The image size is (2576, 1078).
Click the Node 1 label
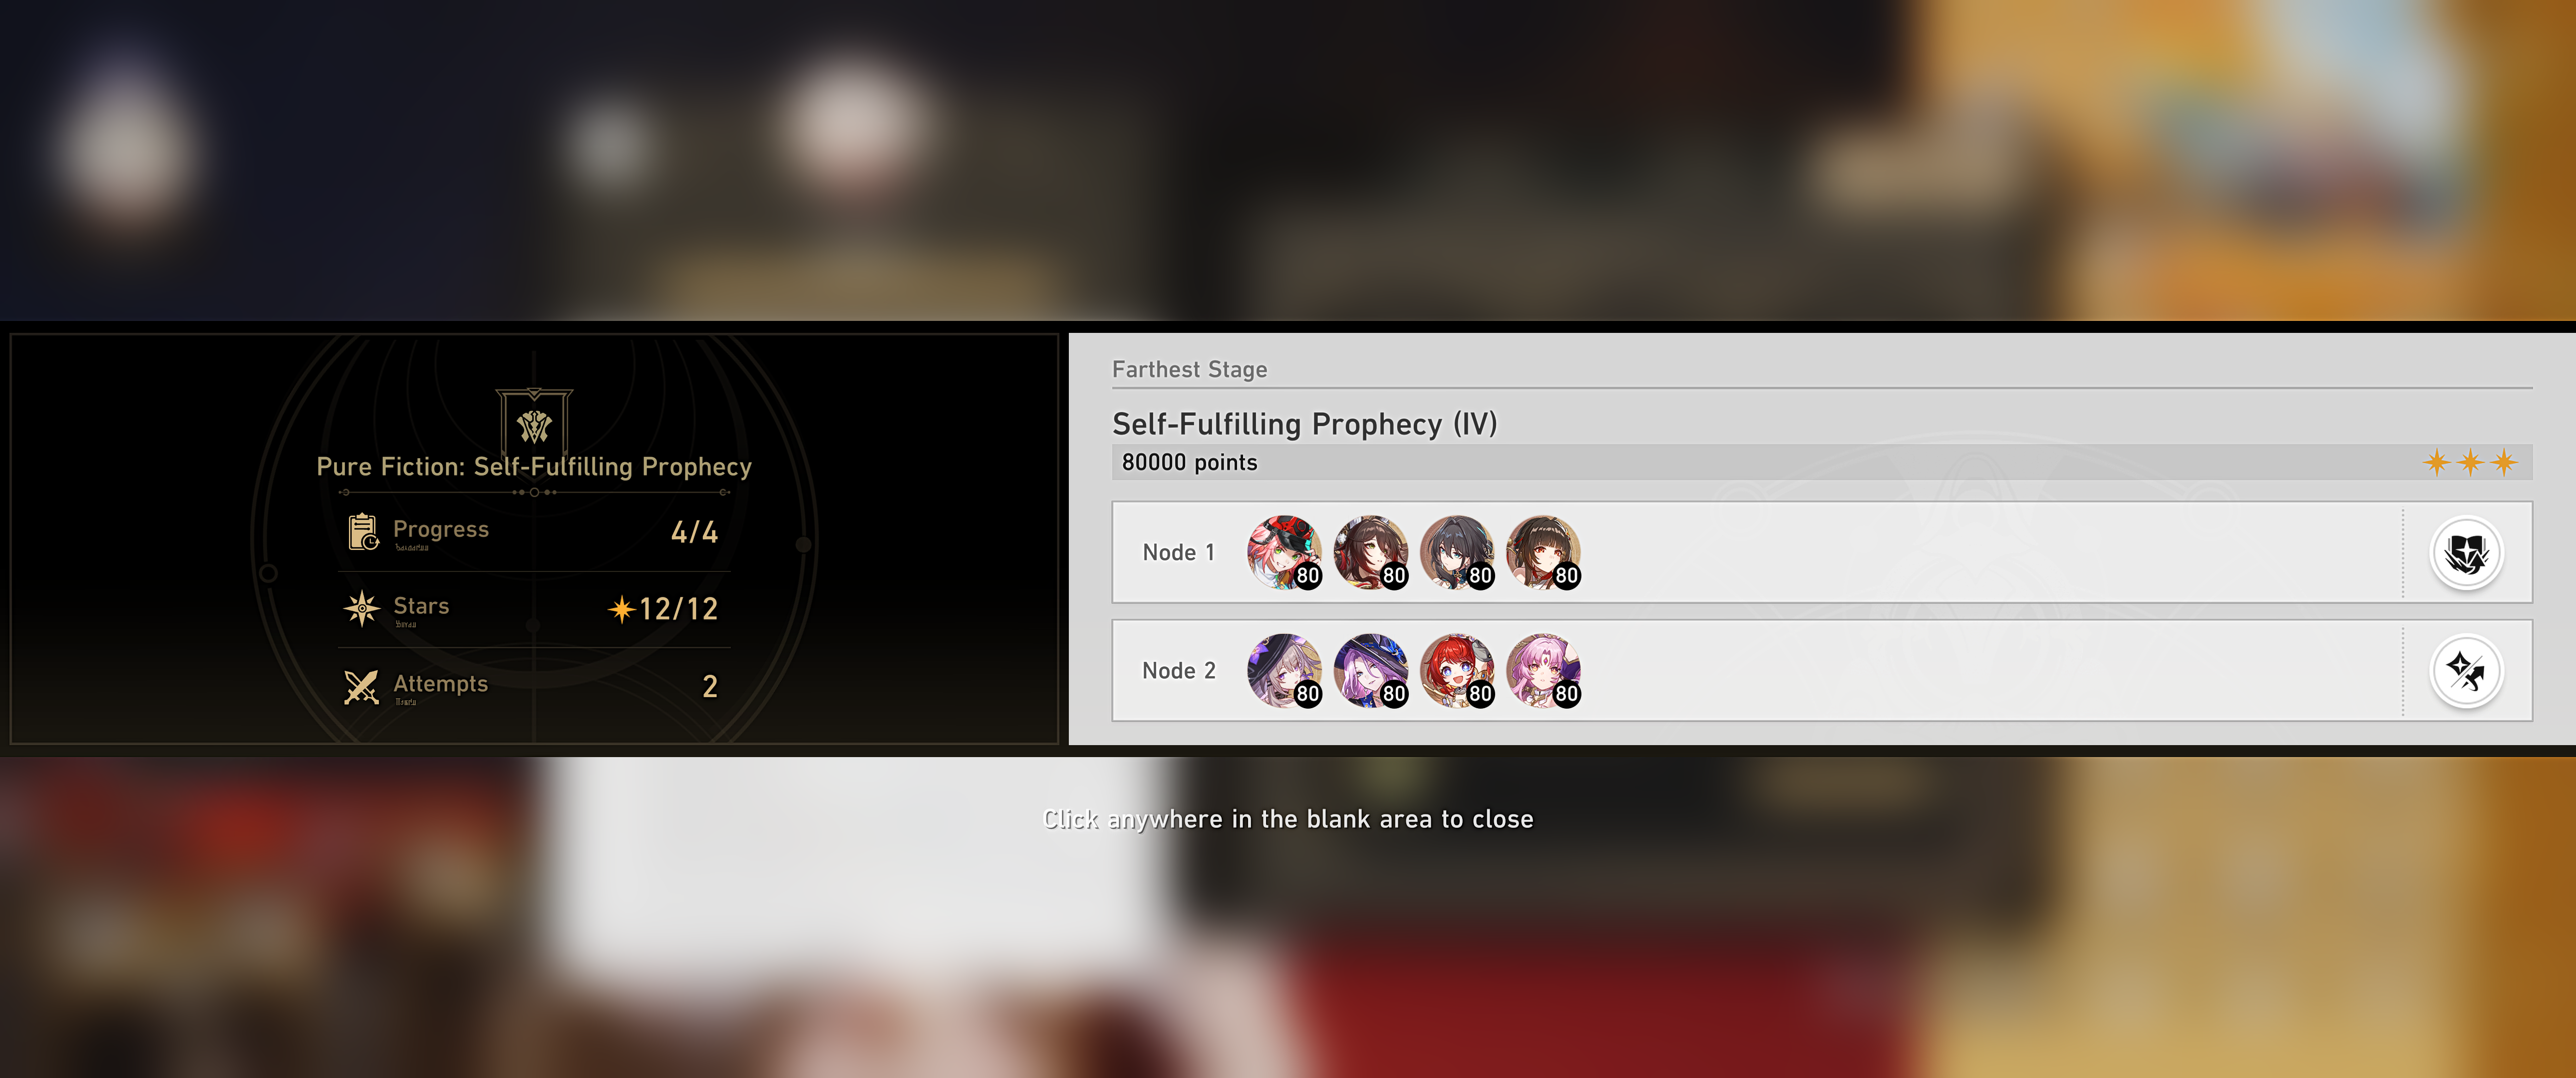pos(1179,552)
